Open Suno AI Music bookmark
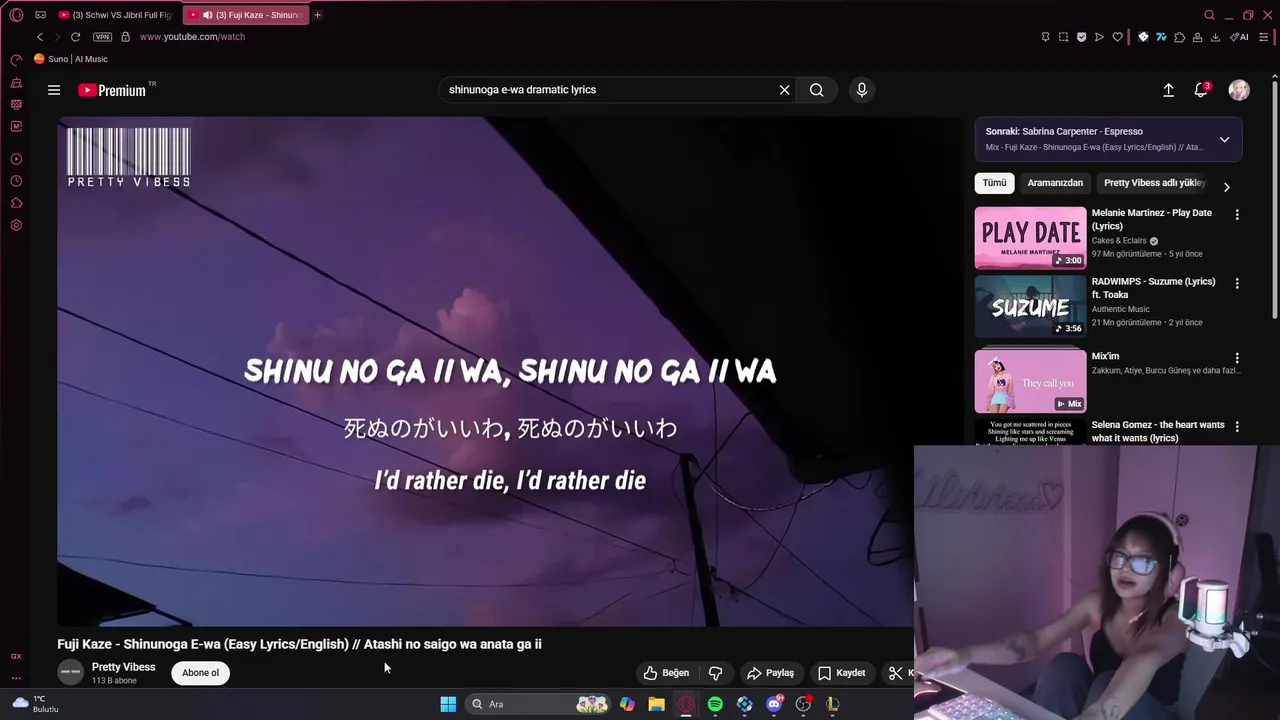This screenshot has height=720, width=1280. [x=71, y=59]
